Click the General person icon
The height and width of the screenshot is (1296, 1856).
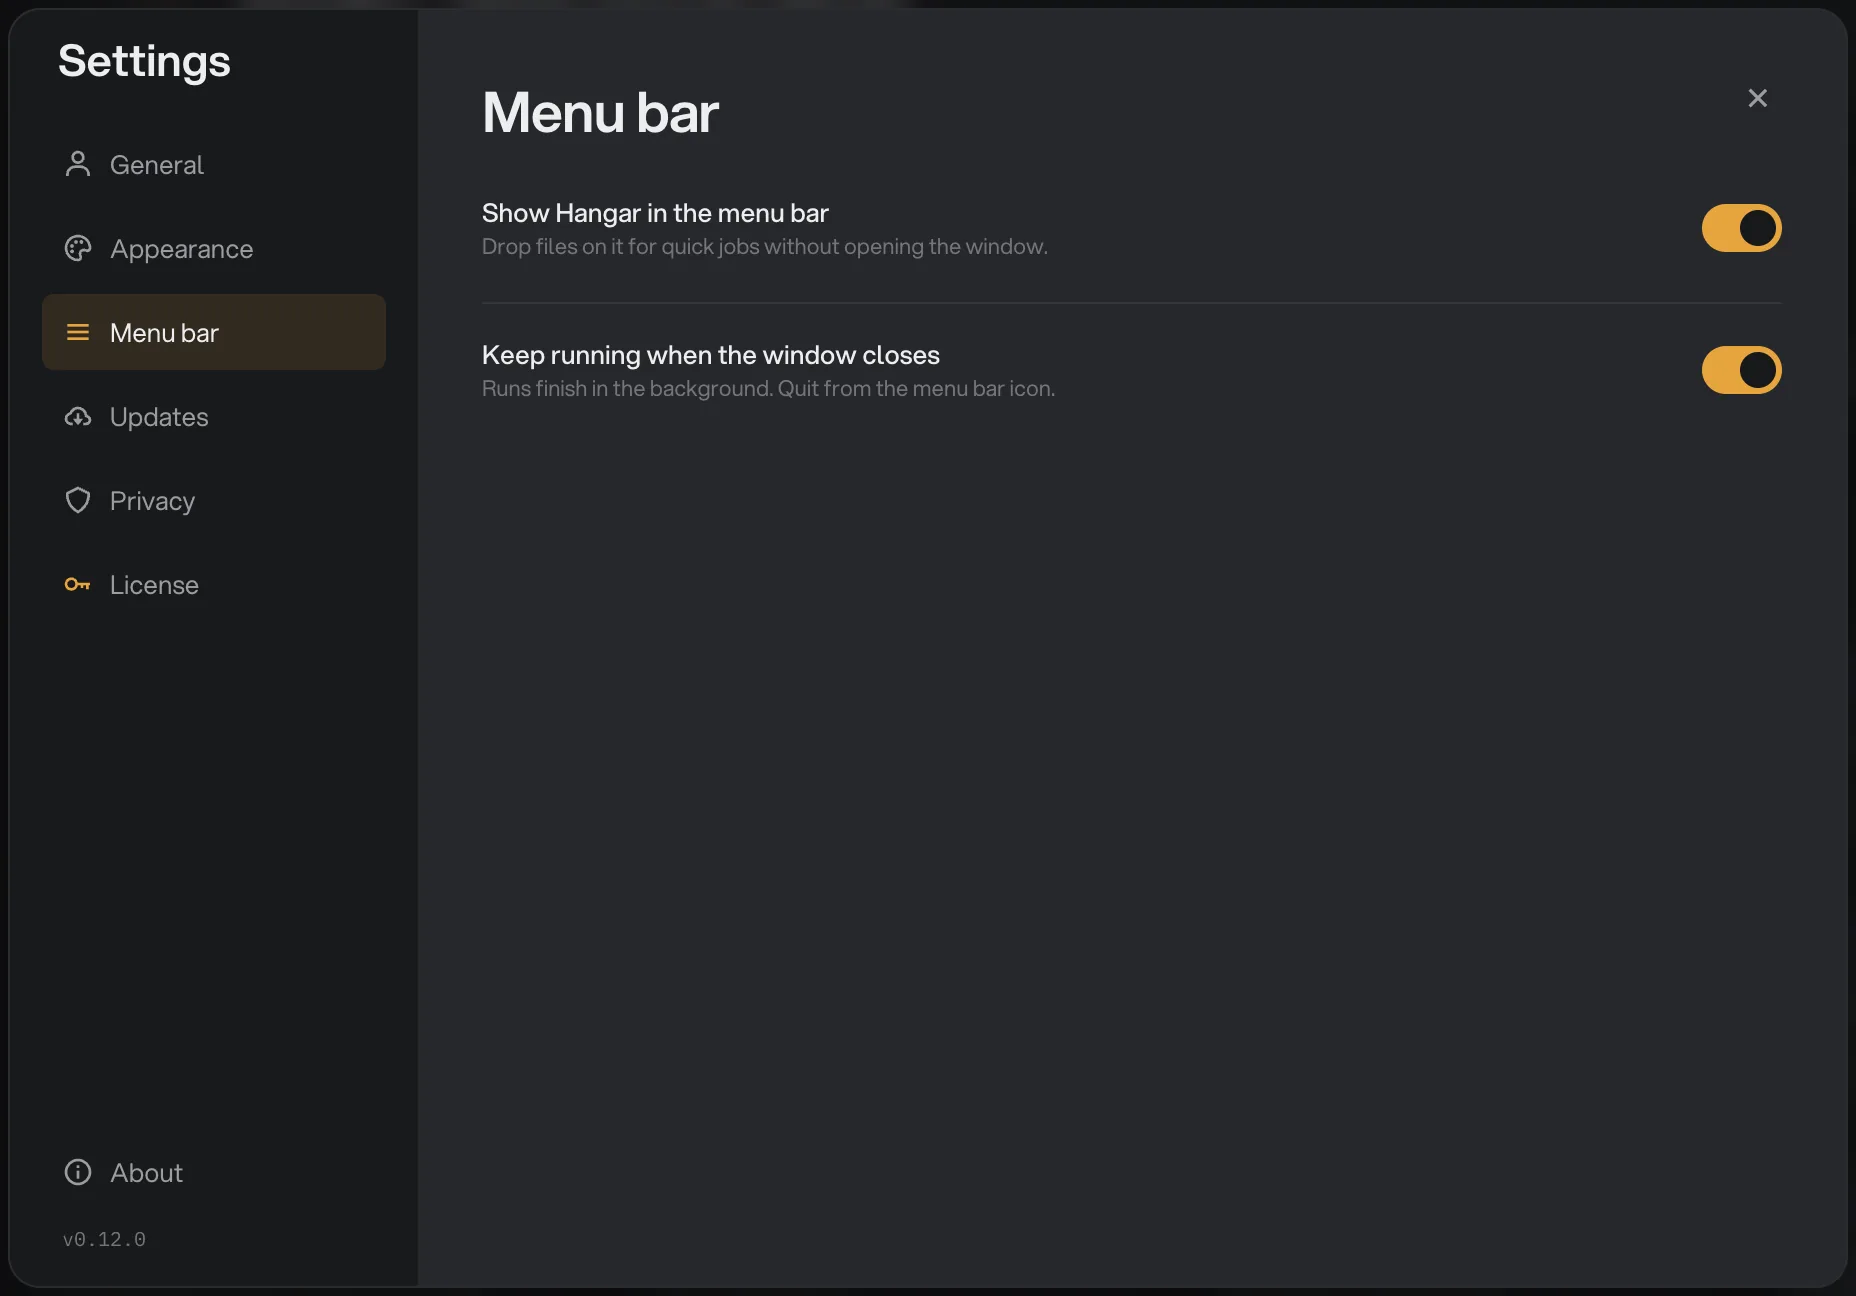click(x=78, y=164)
